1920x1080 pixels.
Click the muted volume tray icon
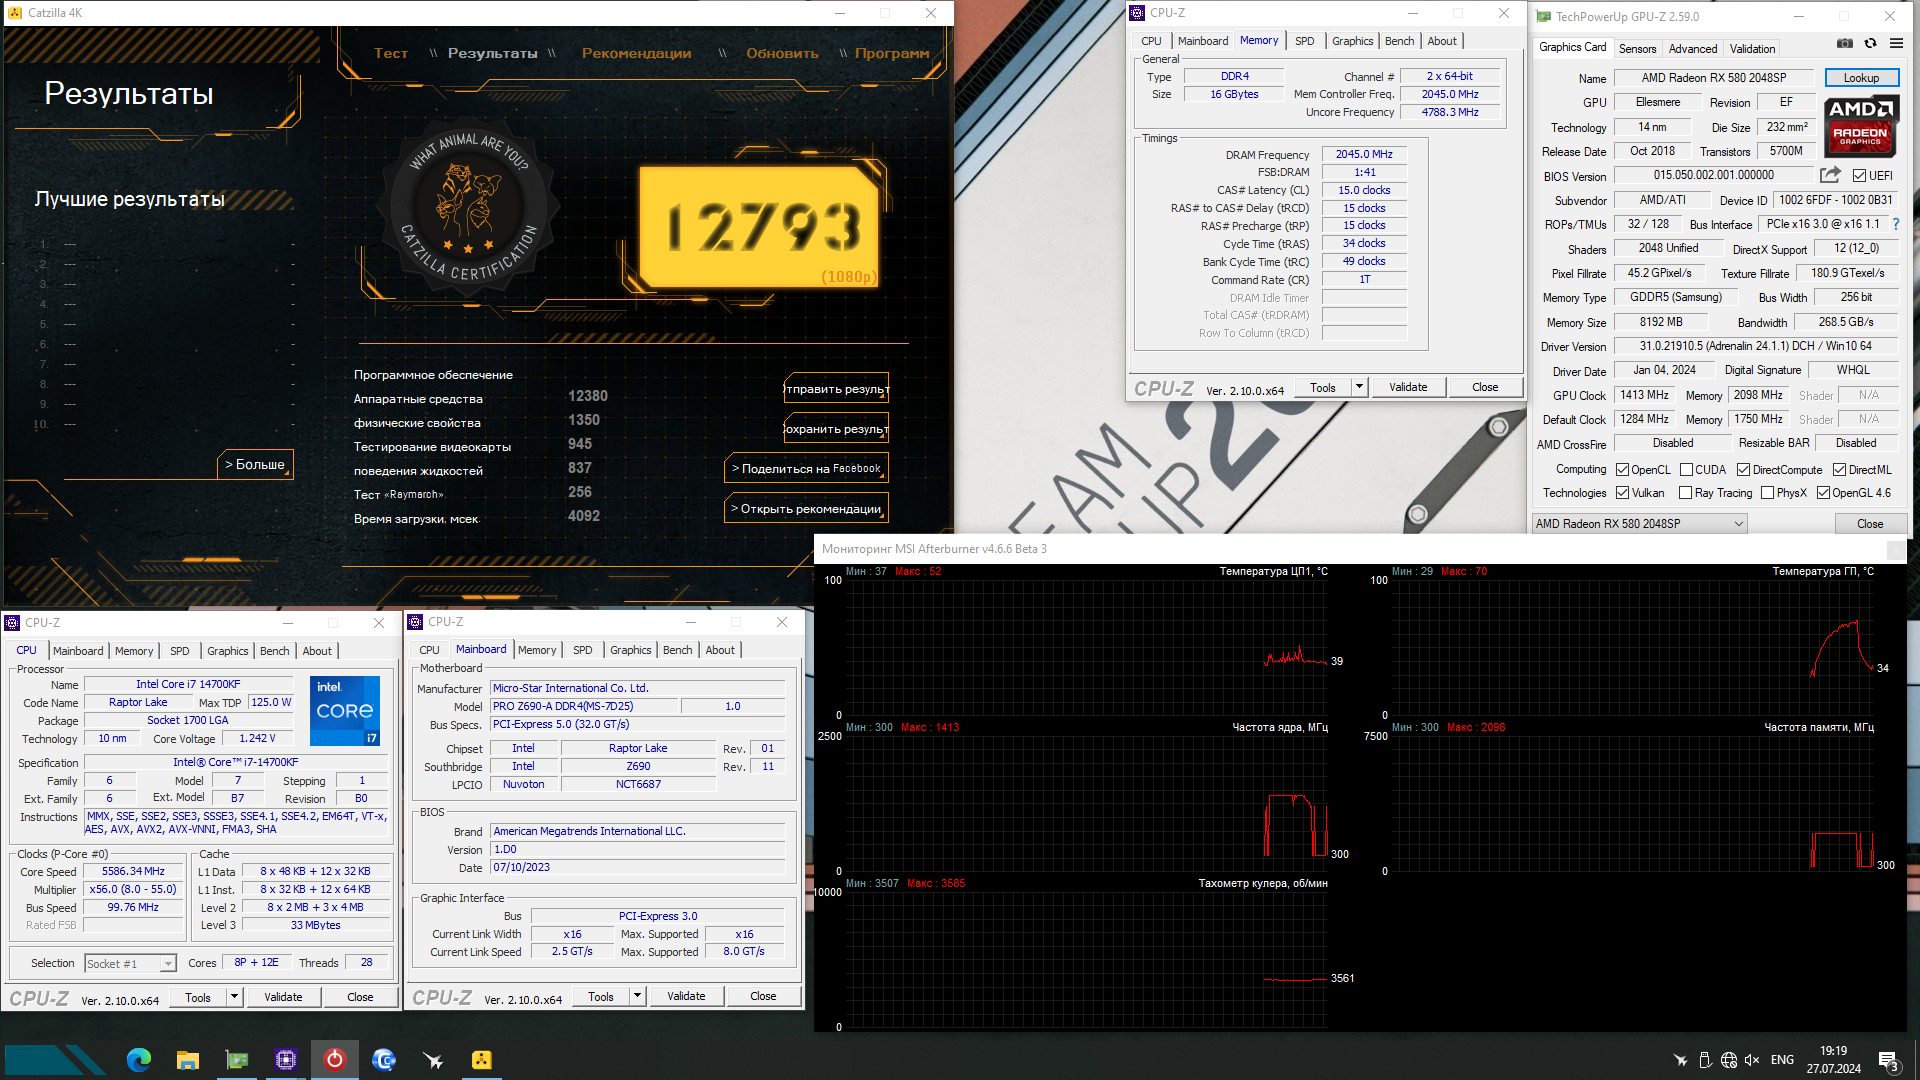click(1752, 1060)
